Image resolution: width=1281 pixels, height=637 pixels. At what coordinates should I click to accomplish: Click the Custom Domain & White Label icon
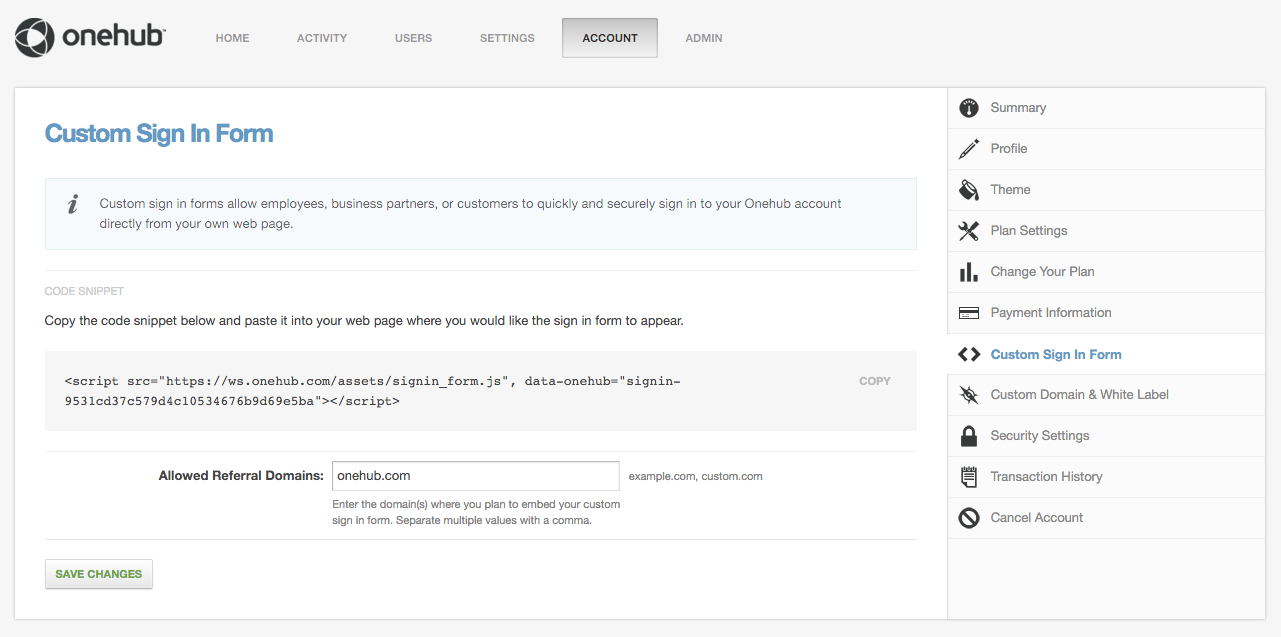click(x=968, y=395)
